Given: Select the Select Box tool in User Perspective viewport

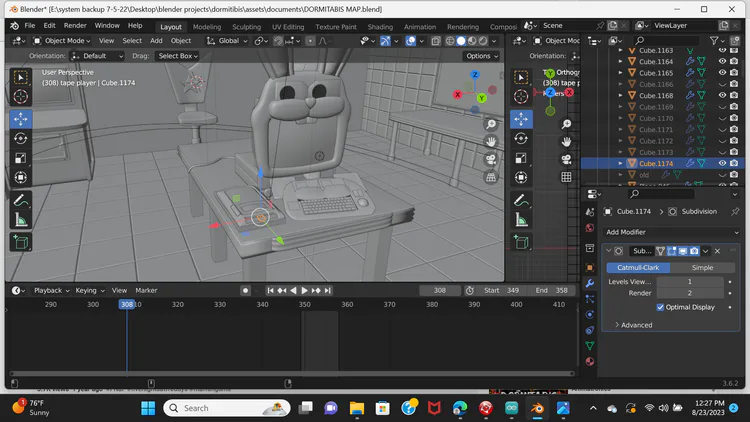Looking at the screenshot, I should pos(21,77).
